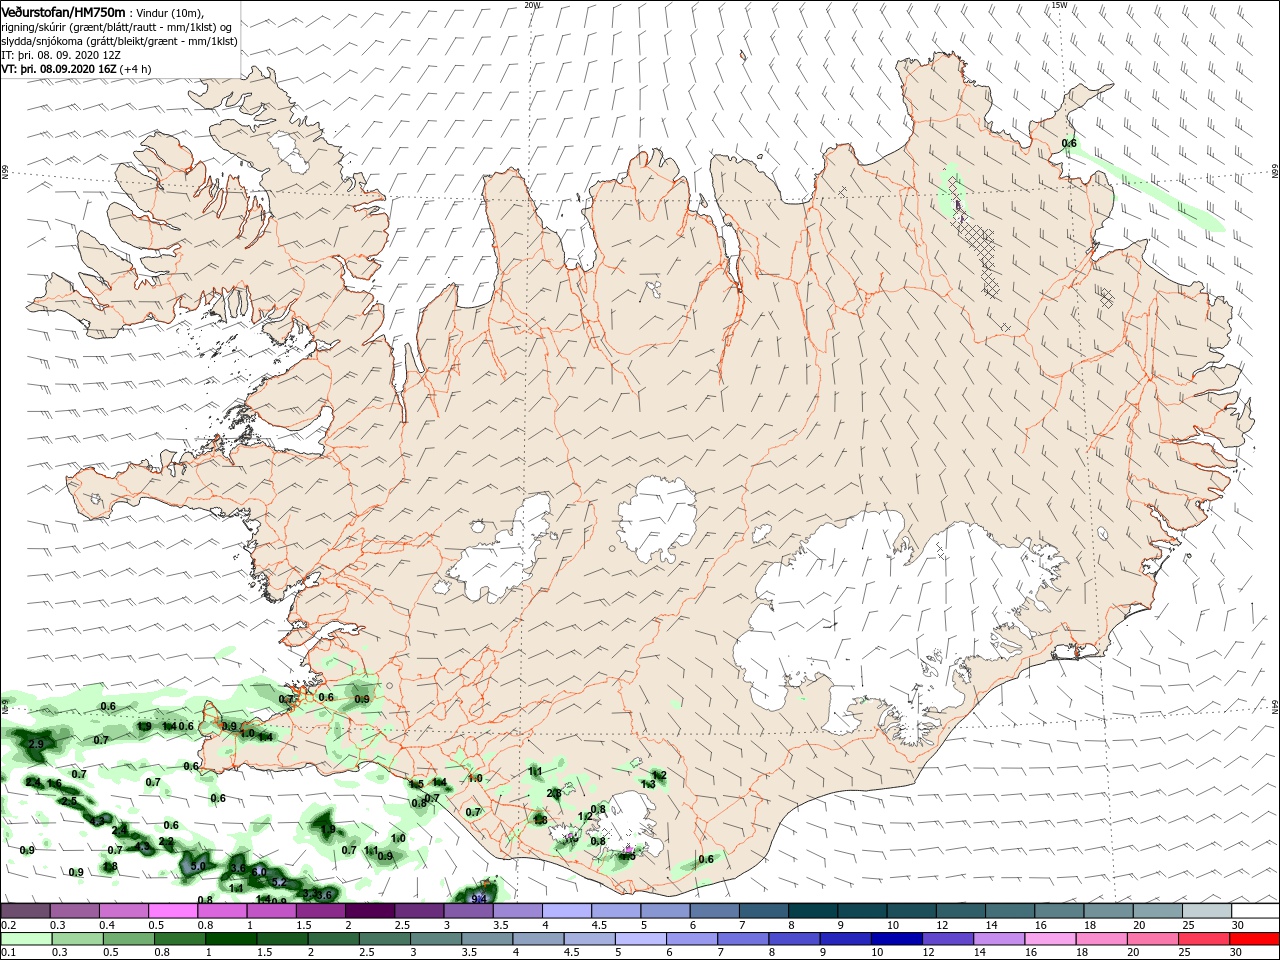Click the 0.2 legend scale label

(x=8, y=926)
